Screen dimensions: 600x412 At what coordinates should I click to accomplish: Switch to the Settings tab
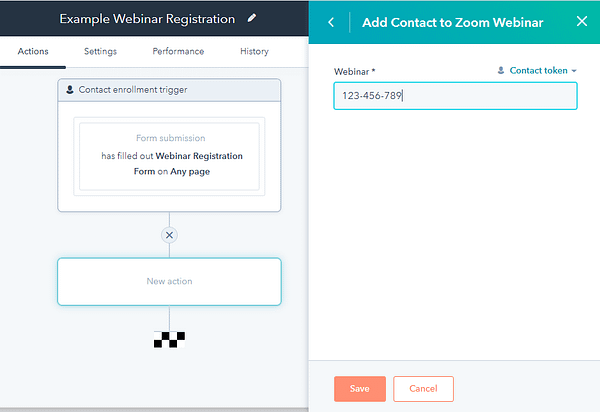pyautogui.click(x=100, y=51)
